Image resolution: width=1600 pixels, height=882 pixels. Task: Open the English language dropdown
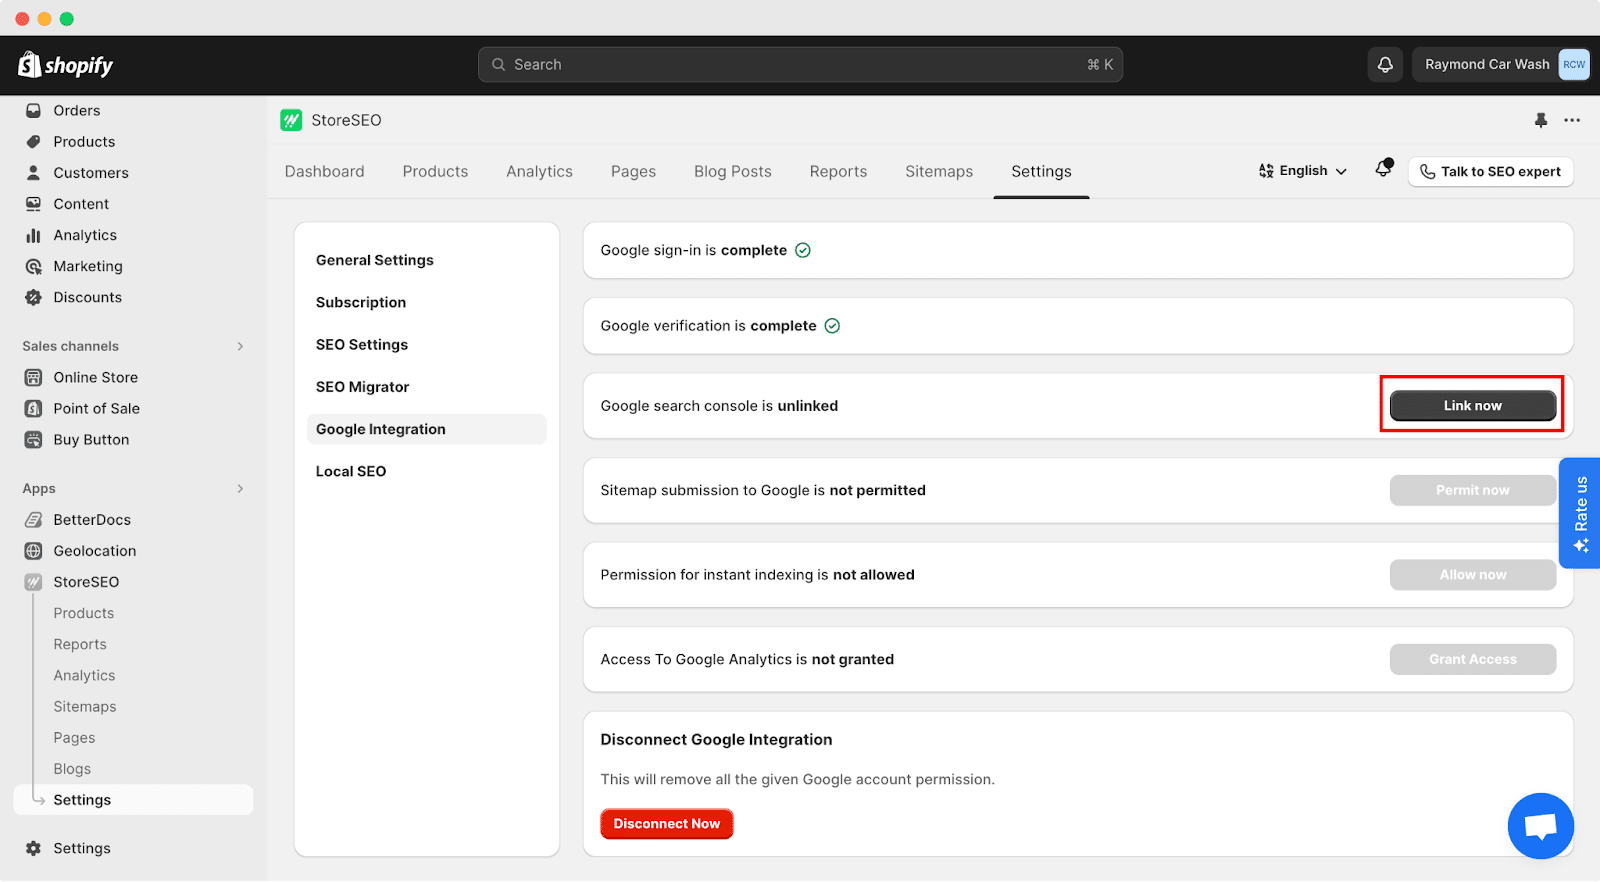pyautogui.click(x=1302, y=171)
